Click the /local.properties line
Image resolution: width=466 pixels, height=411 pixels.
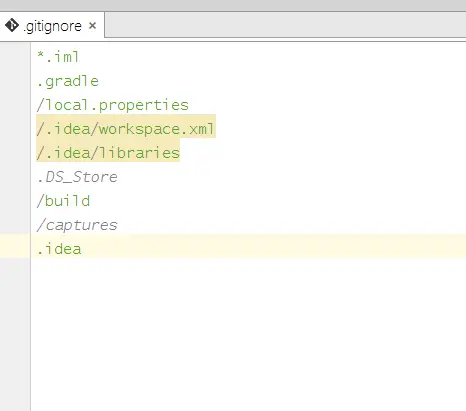click(x=113, y=105)
